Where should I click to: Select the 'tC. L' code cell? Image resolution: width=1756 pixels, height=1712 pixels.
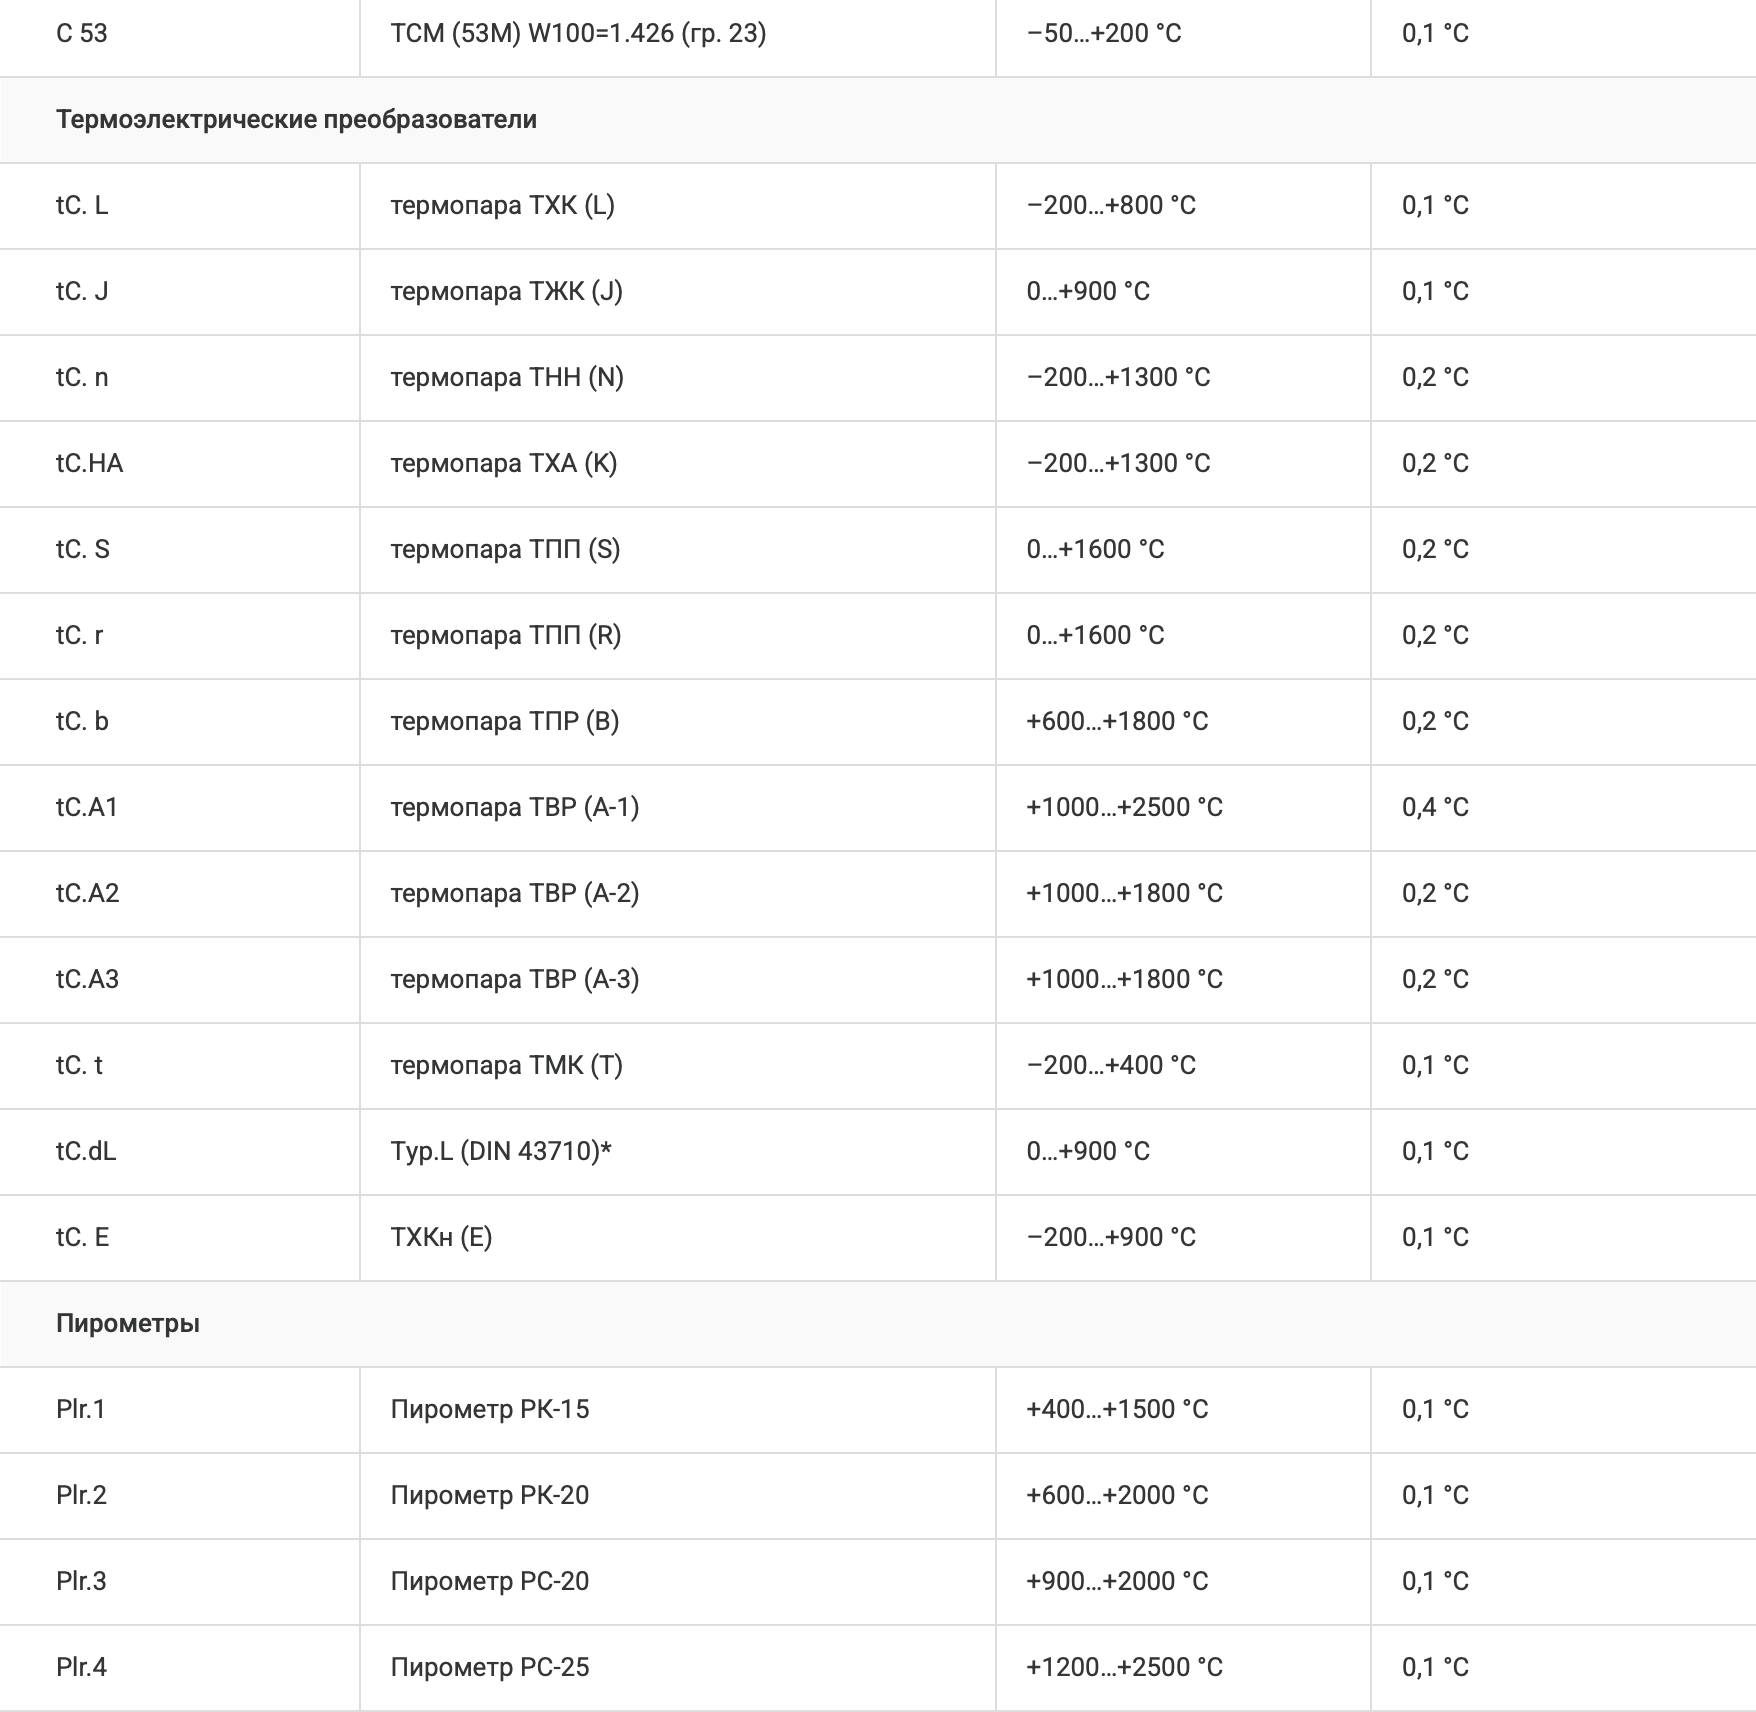click(82, 206)
